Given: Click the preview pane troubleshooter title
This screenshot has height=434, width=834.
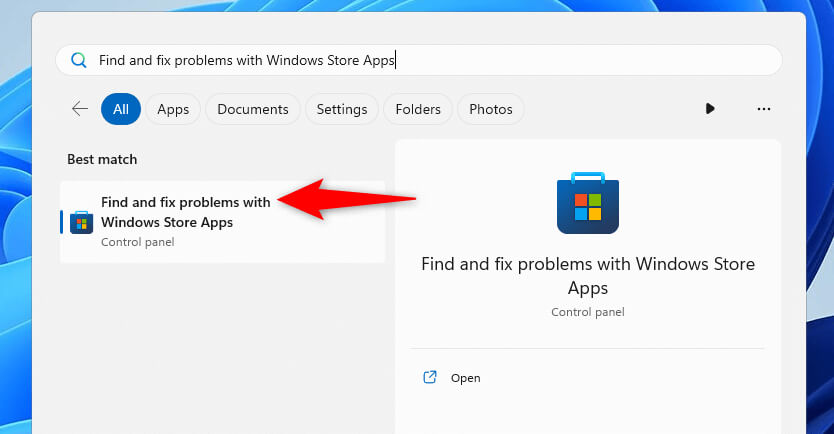Looking at the screenshot, I should (x=587, y=276).
